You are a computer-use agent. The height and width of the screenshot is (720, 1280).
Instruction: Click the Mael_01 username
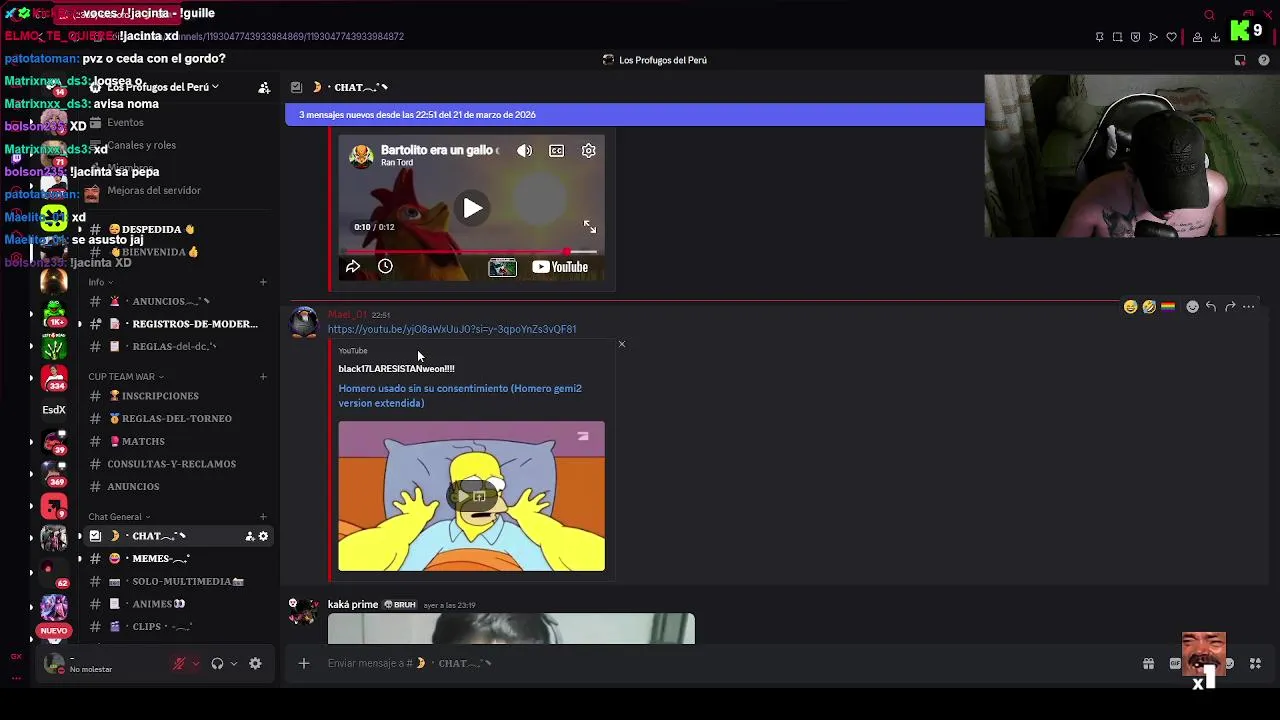point(347,314)
